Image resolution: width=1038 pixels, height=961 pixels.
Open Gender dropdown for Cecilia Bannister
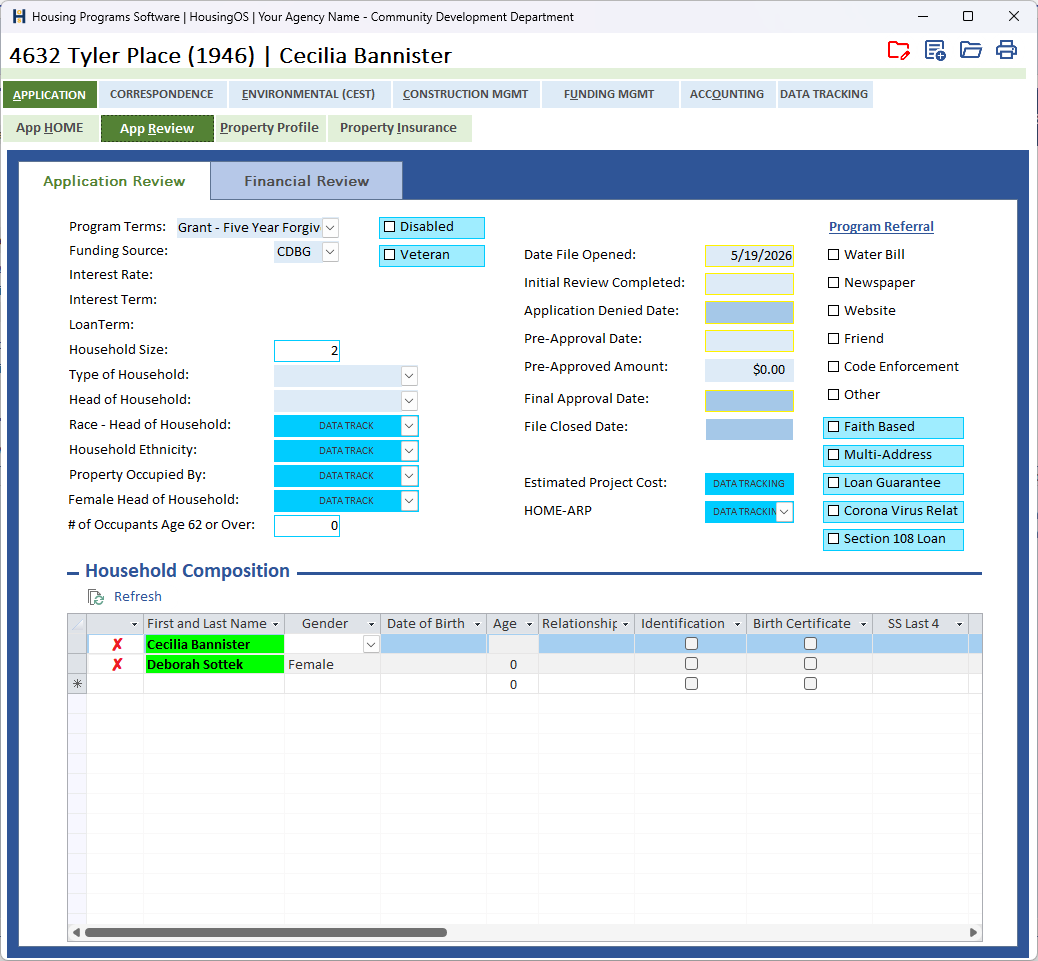(371, 645)
